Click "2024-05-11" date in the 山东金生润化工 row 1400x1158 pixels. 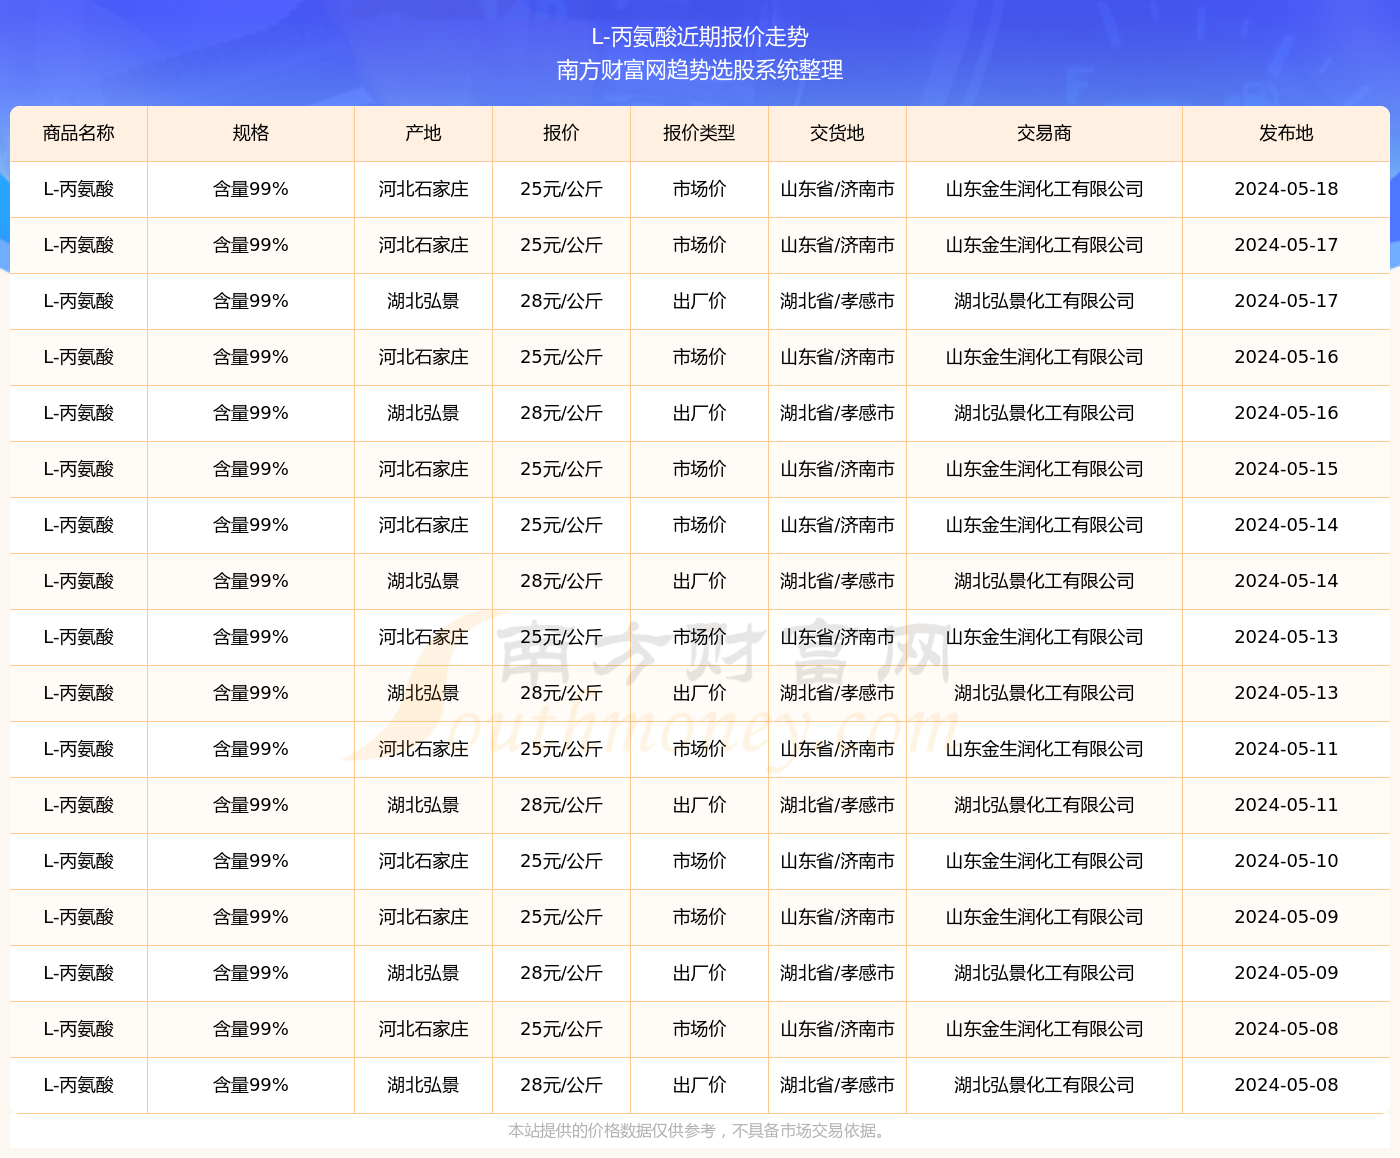coord(1286,749)
